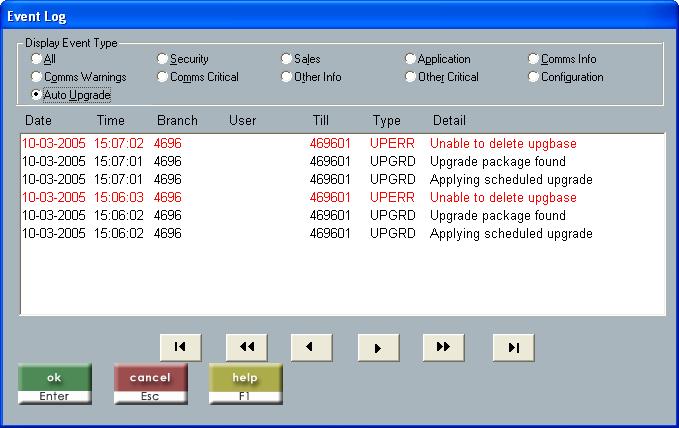Viewport: 679px width, 428px height.
Task: Click the Event Log title bar
Action: coord(340,16)
